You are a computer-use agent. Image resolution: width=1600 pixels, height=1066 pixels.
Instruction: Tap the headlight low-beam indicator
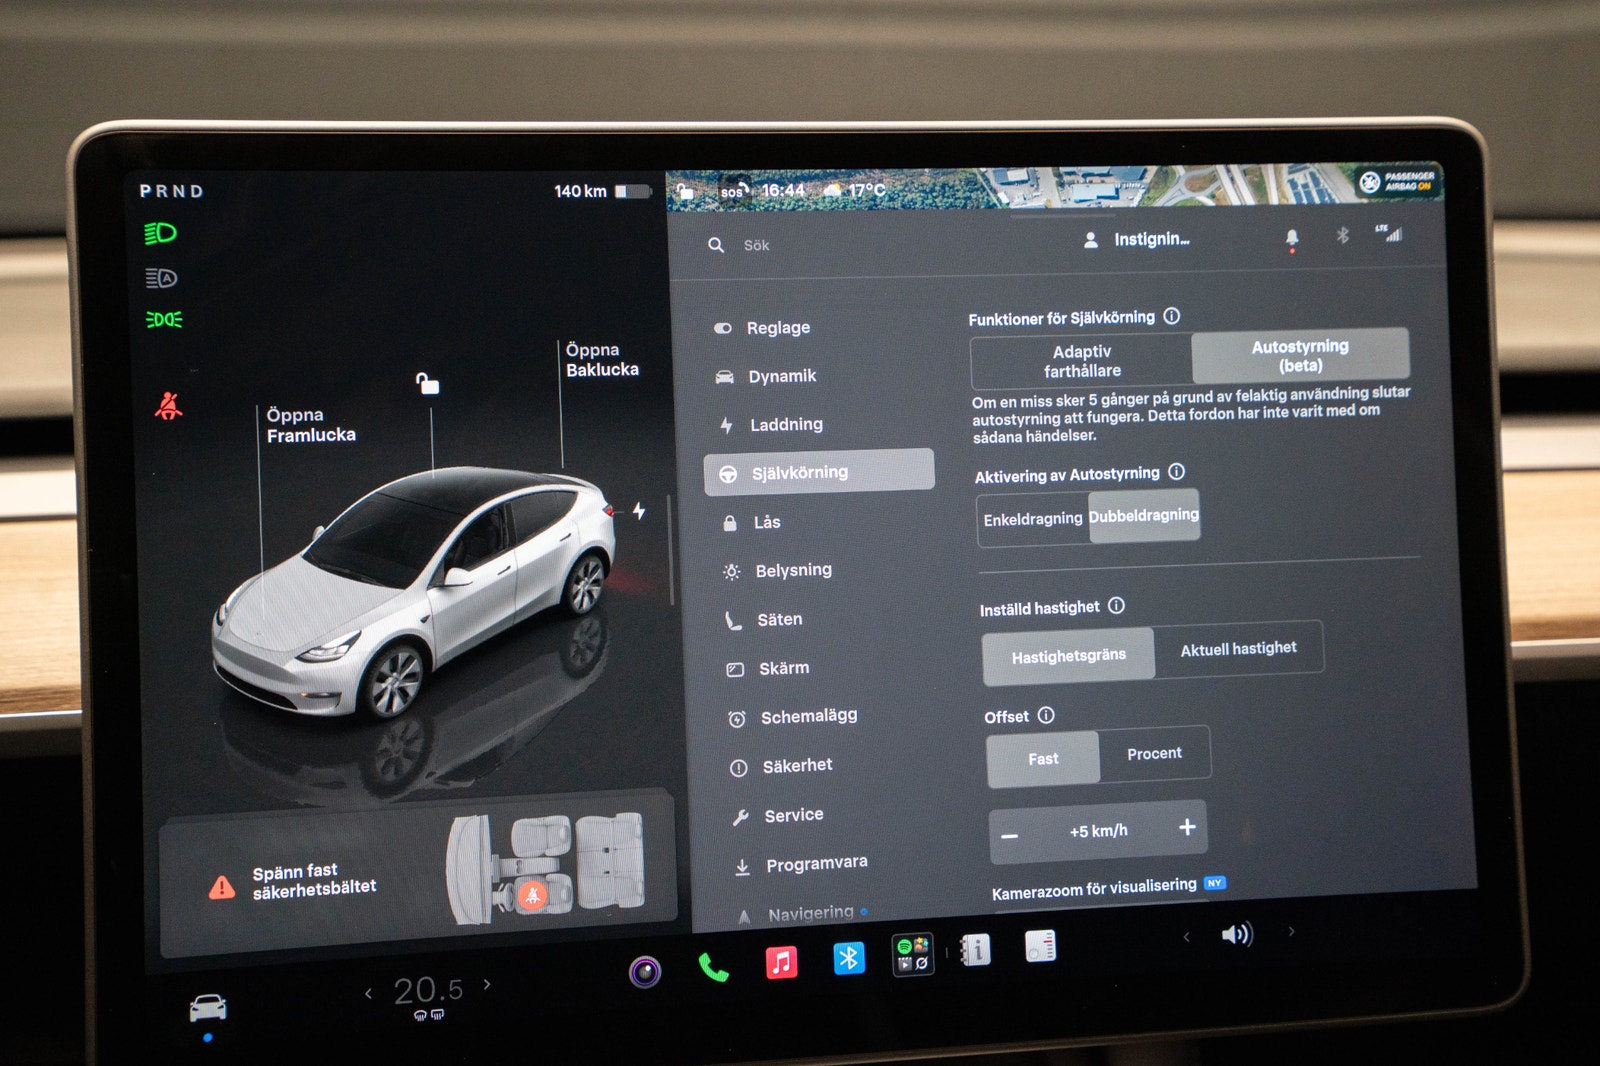click(x=161, y=233)
